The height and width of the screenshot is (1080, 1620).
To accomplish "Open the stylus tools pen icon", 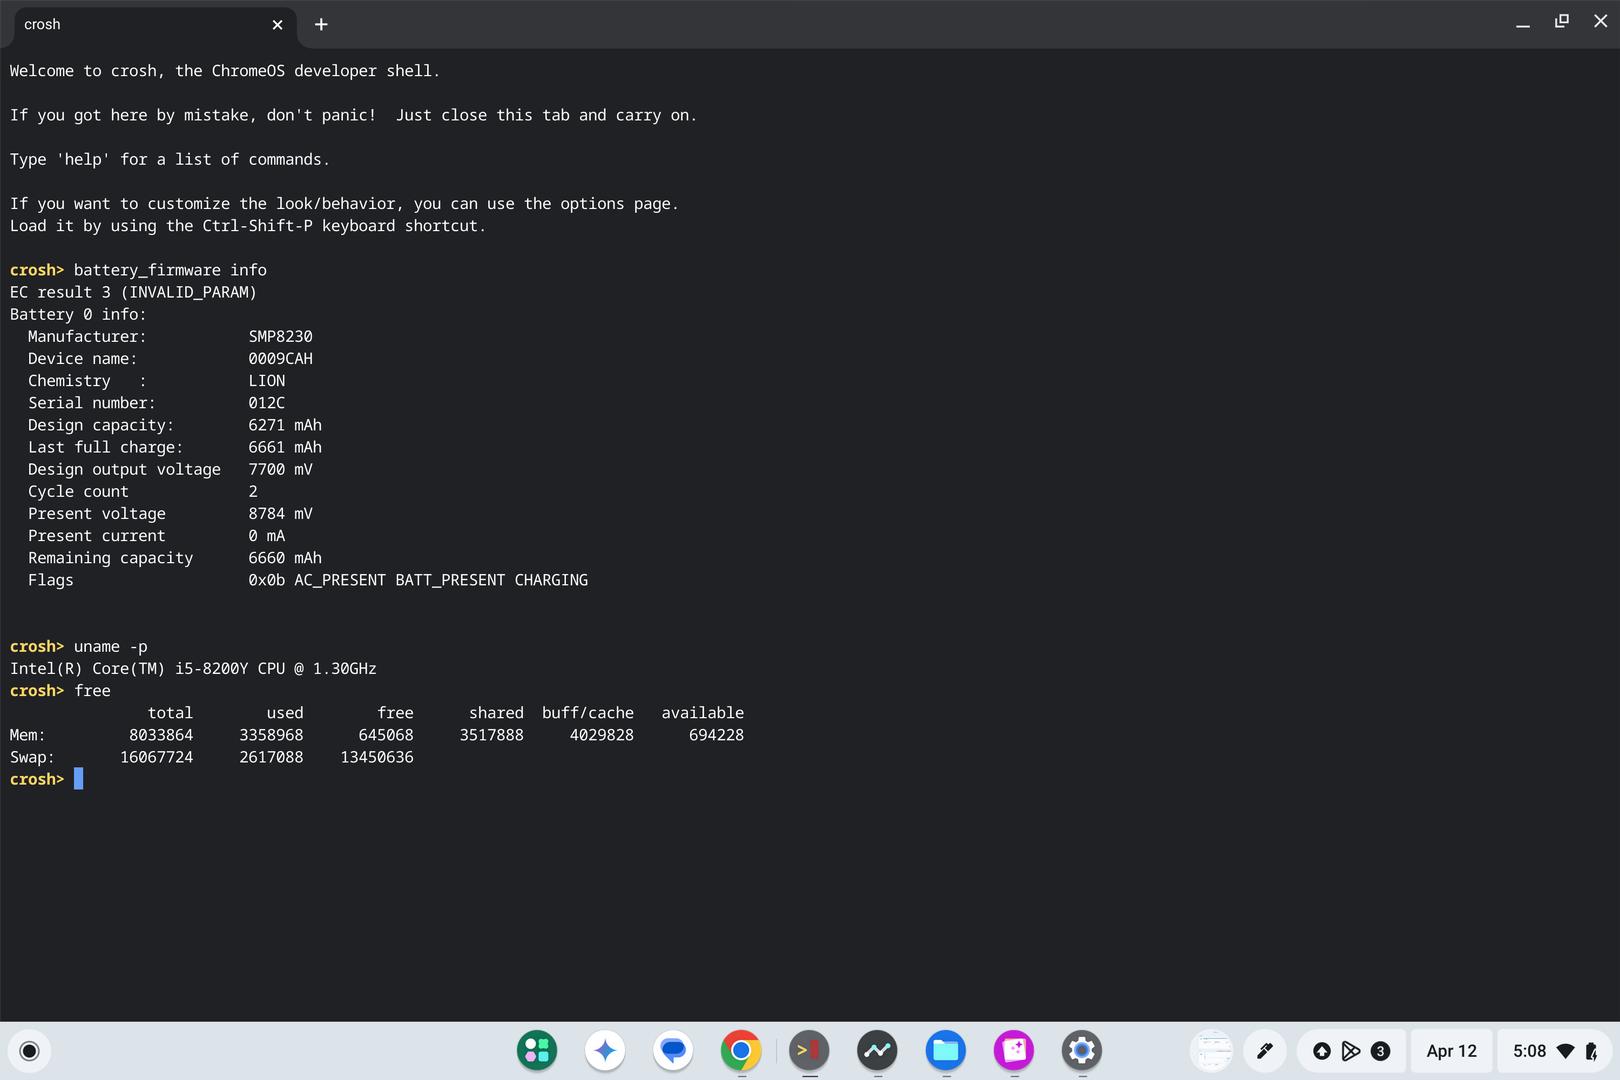I will [x=1264, y=1050].
